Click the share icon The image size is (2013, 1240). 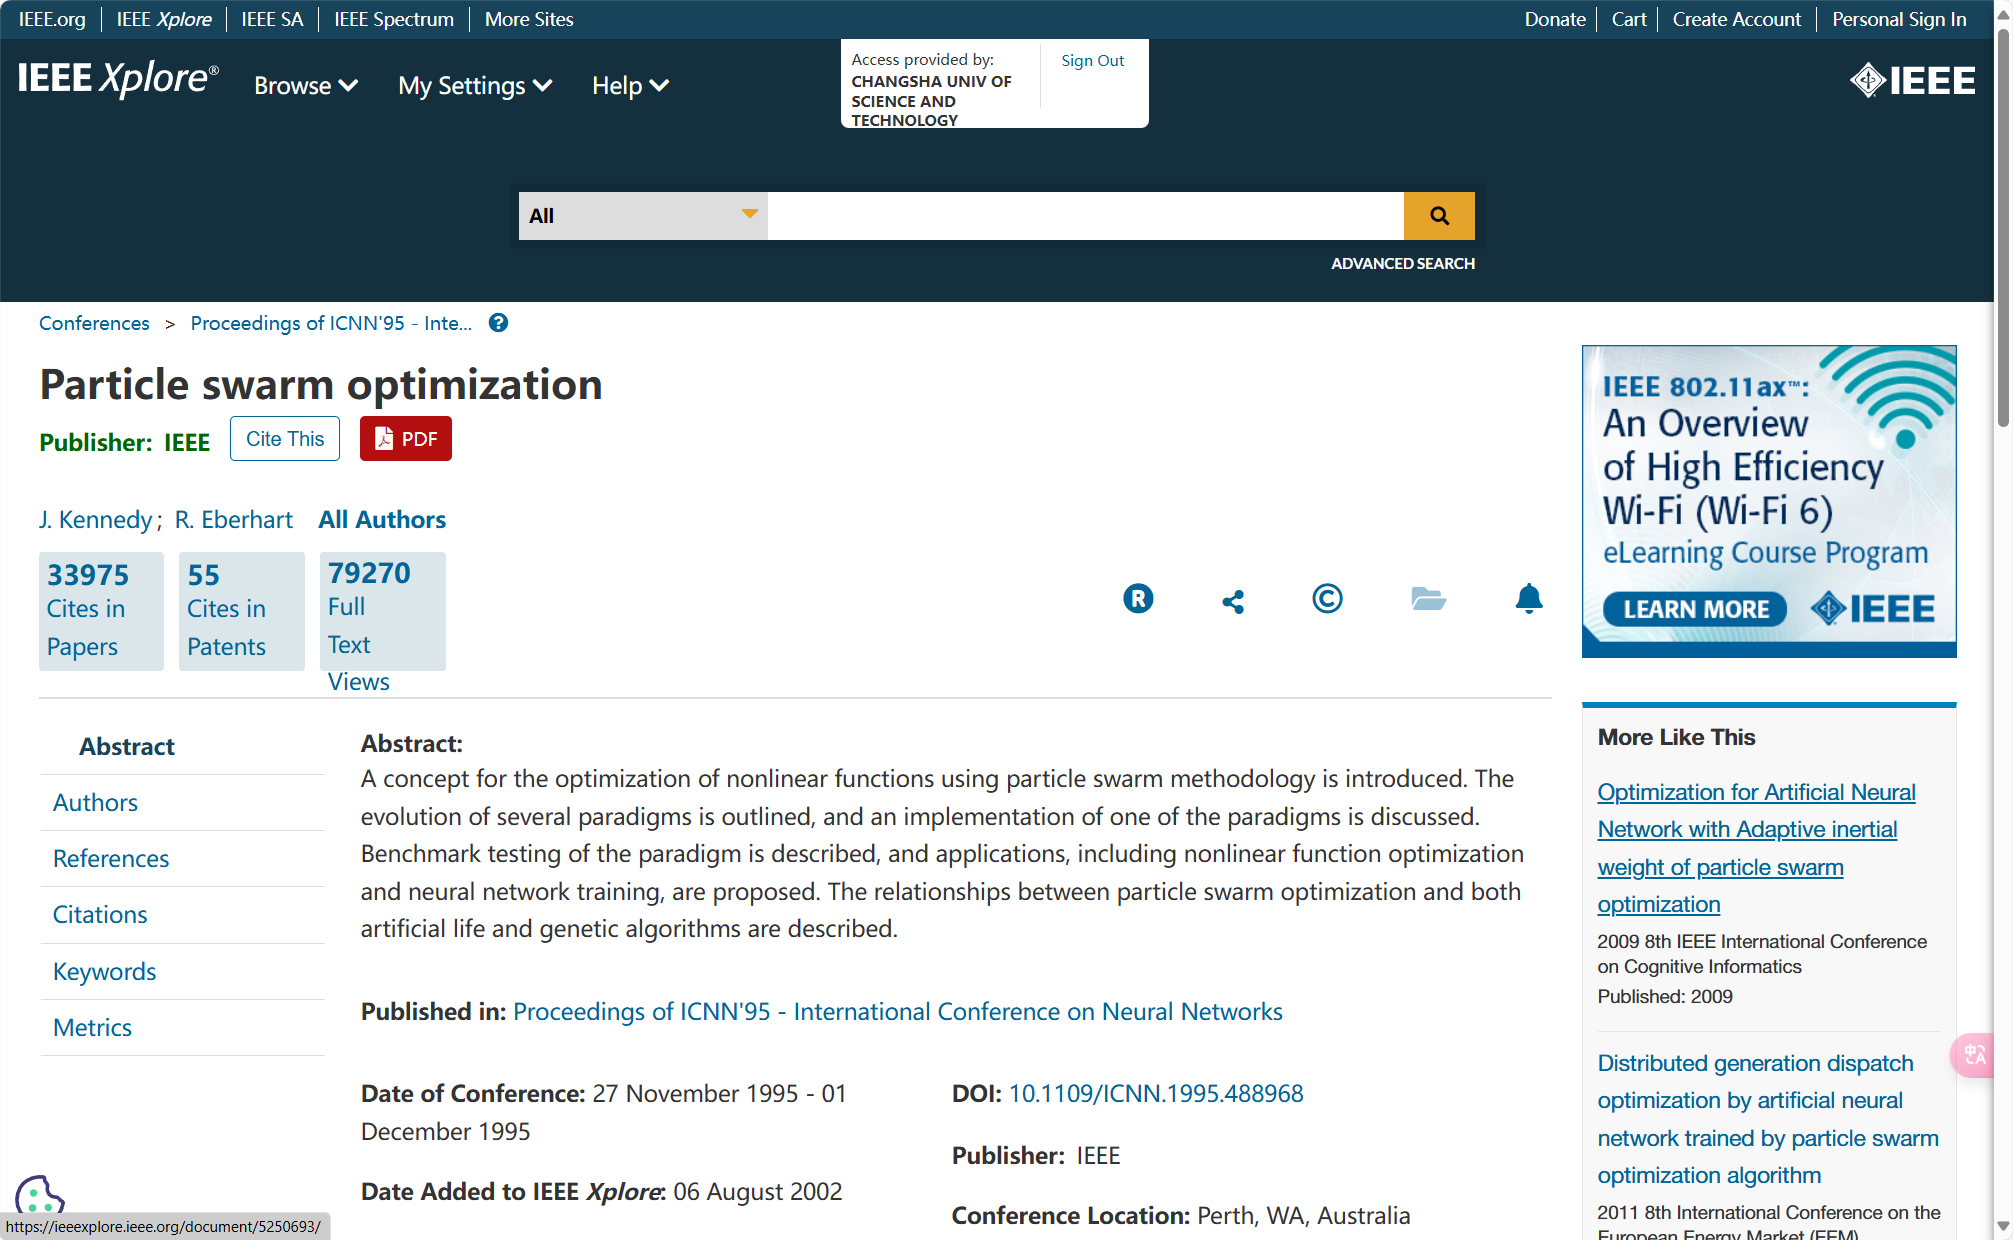pyautogui.click(x=1233, y=601)
